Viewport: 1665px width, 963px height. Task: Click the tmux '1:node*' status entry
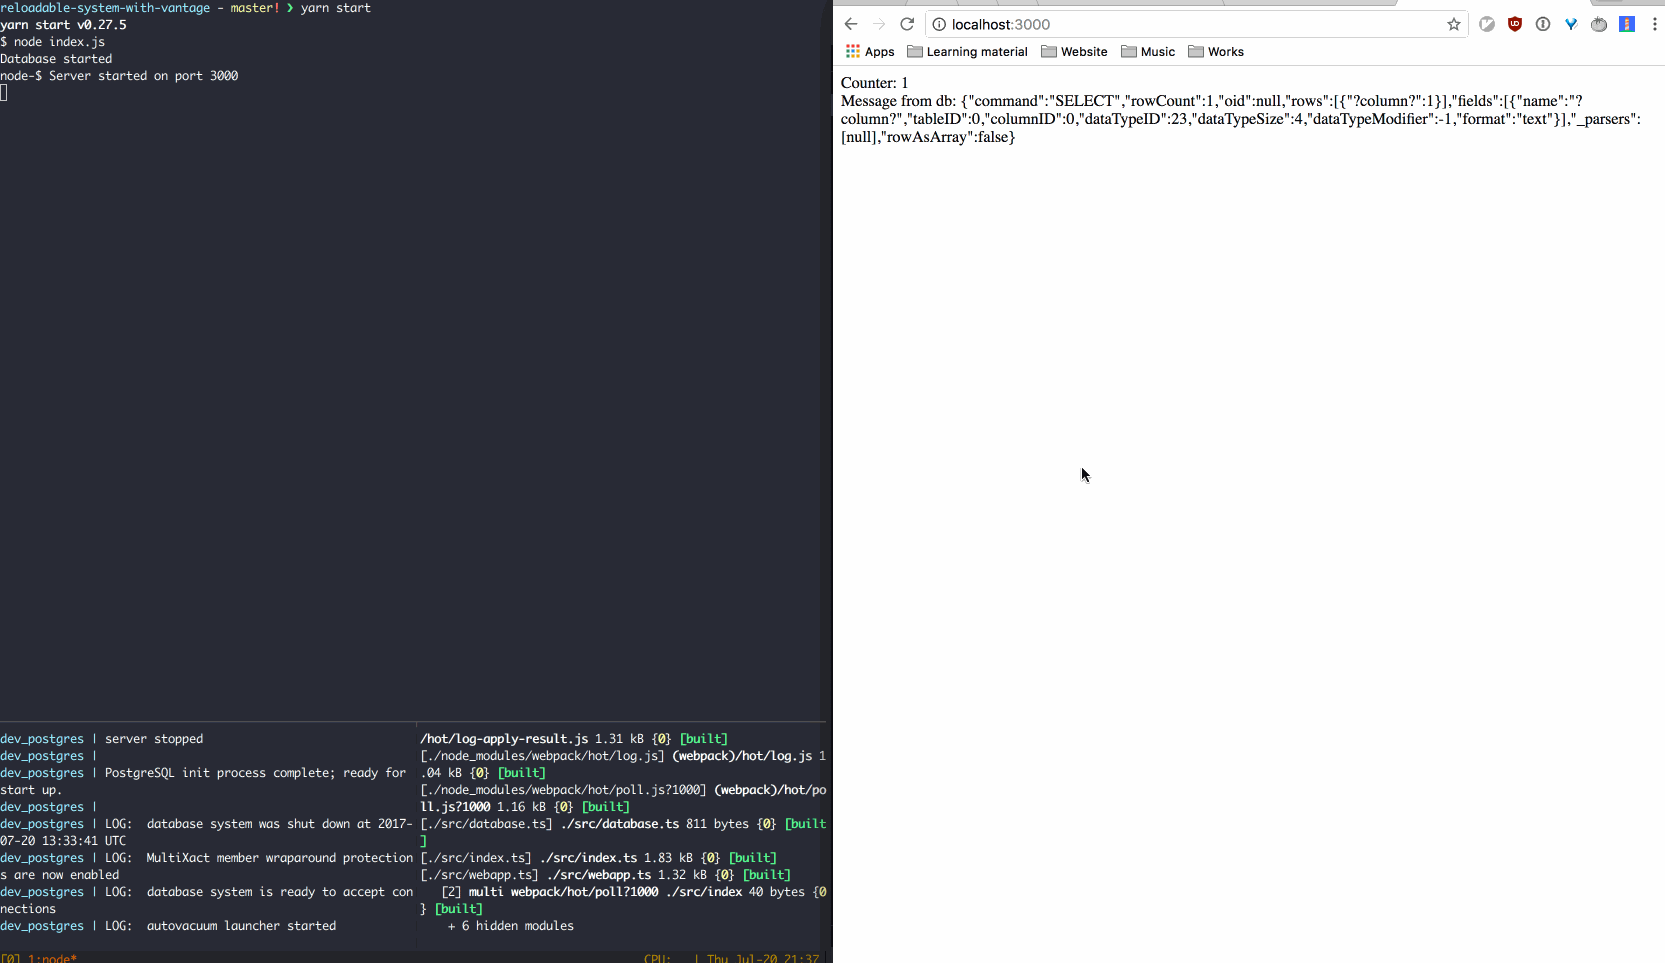[52, 958]
